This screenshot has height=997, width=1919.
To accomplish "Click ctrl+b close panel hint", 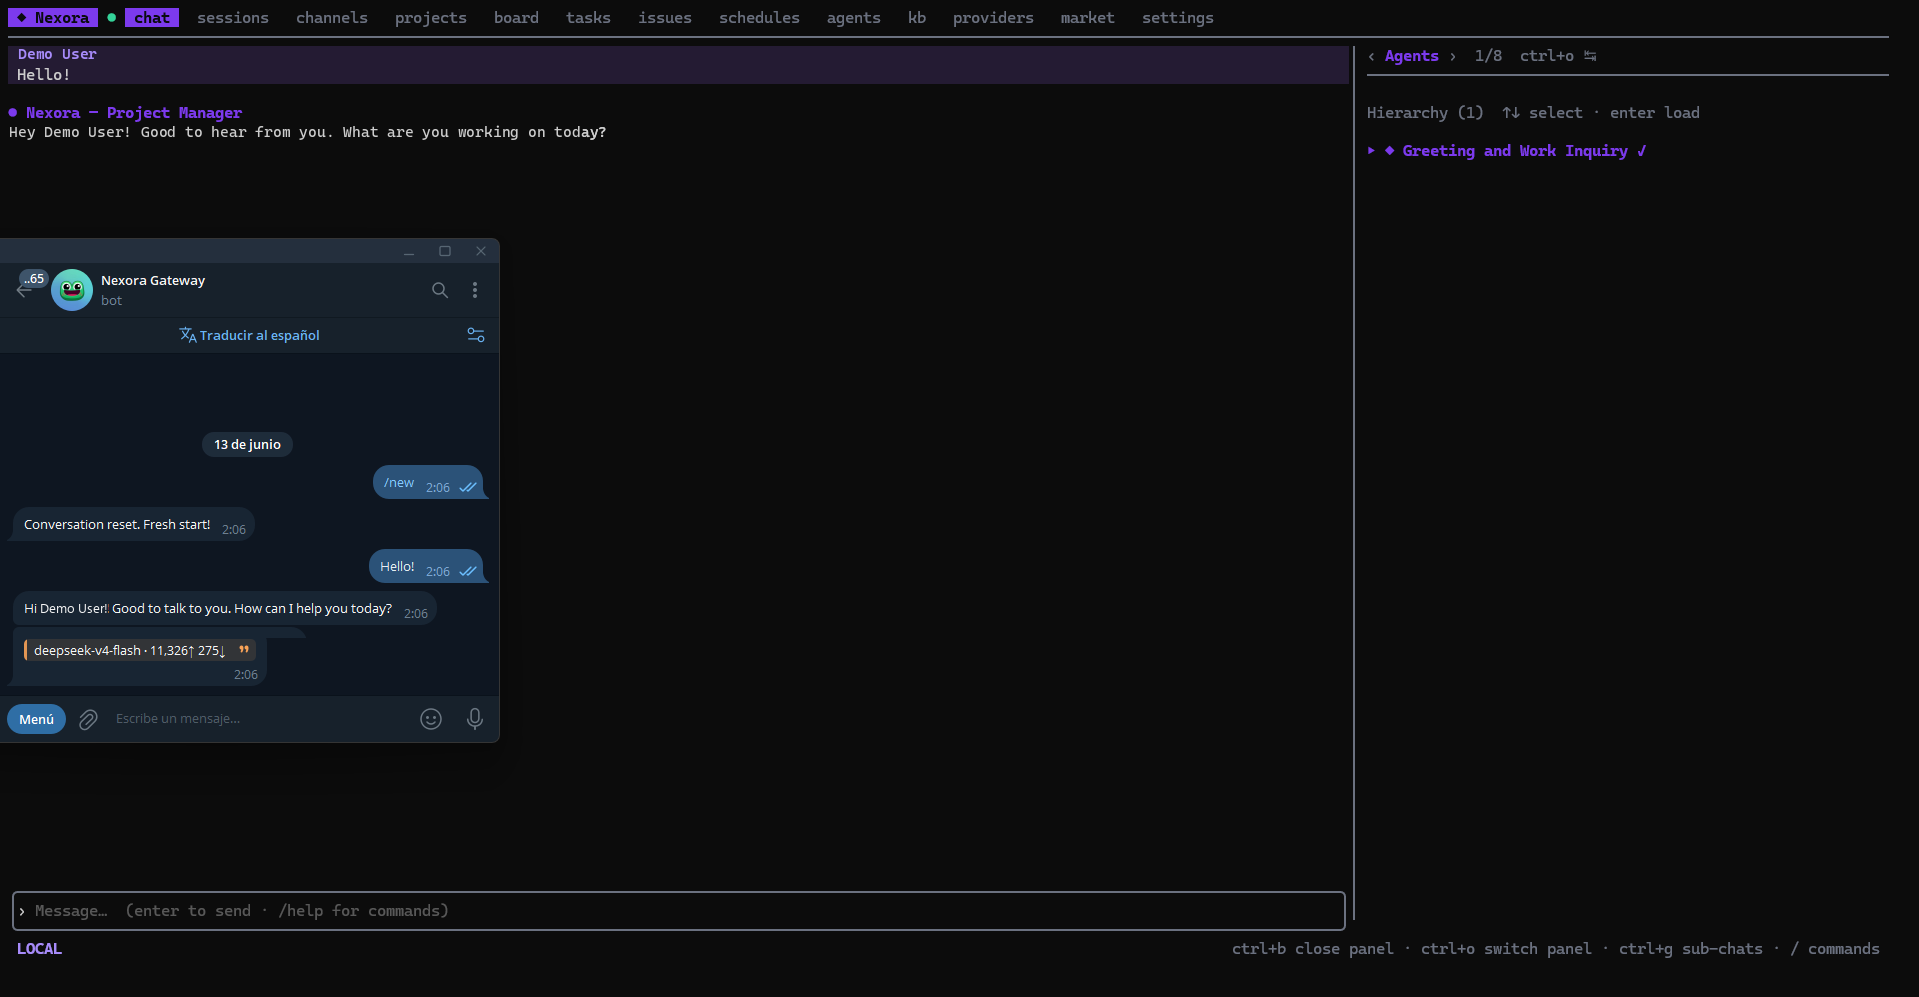I will coord(1312,949).
